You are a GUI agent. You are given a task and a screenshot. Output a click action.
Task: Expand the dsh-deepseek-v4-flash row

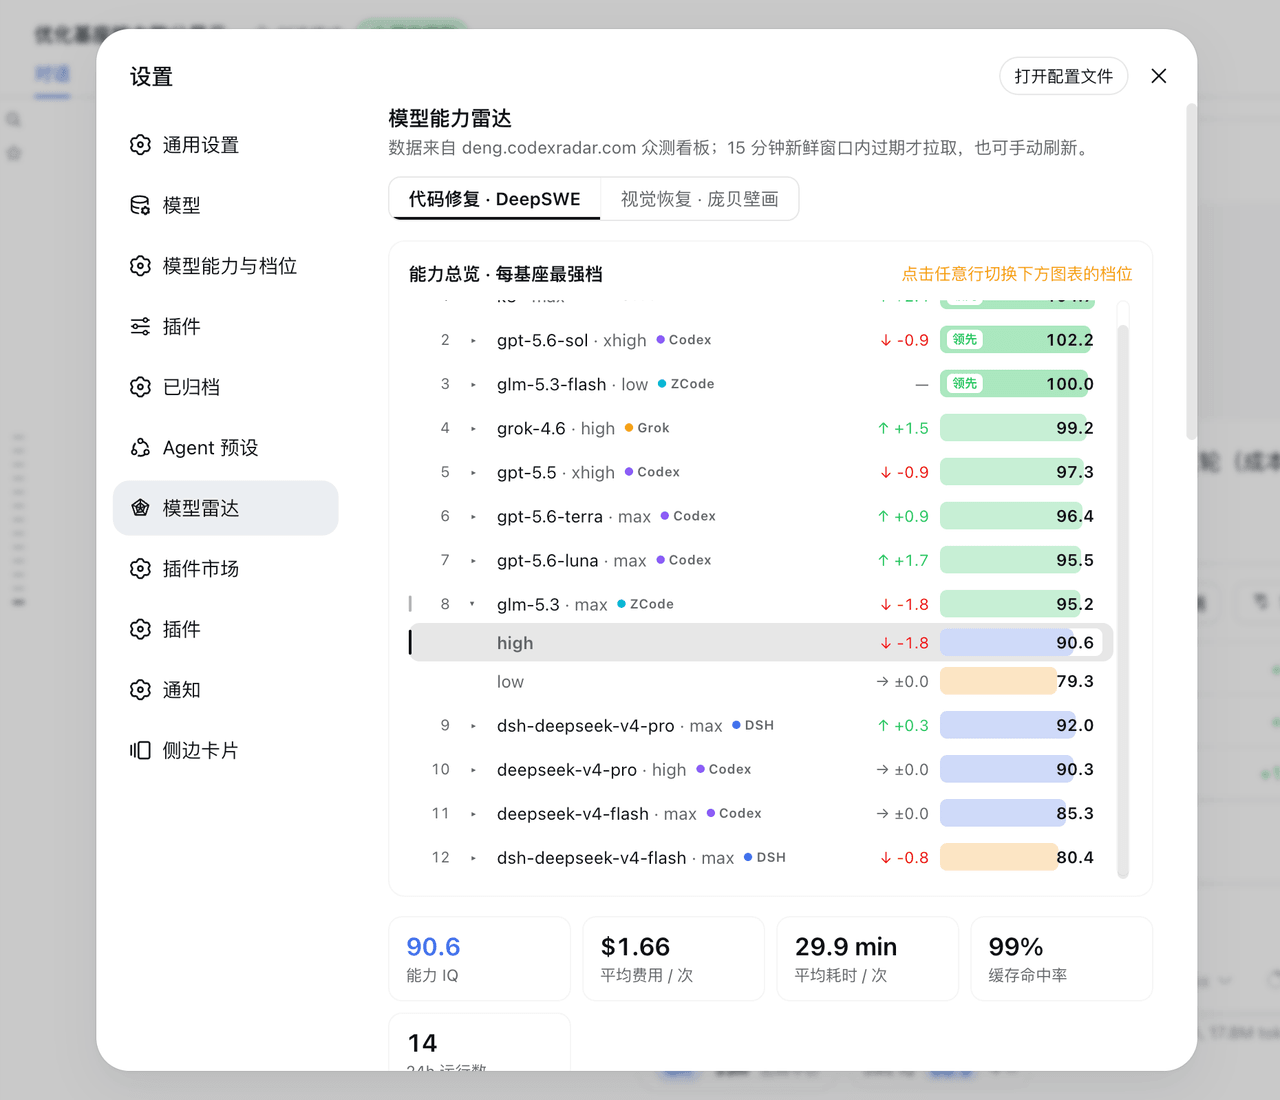pos(473,857)
